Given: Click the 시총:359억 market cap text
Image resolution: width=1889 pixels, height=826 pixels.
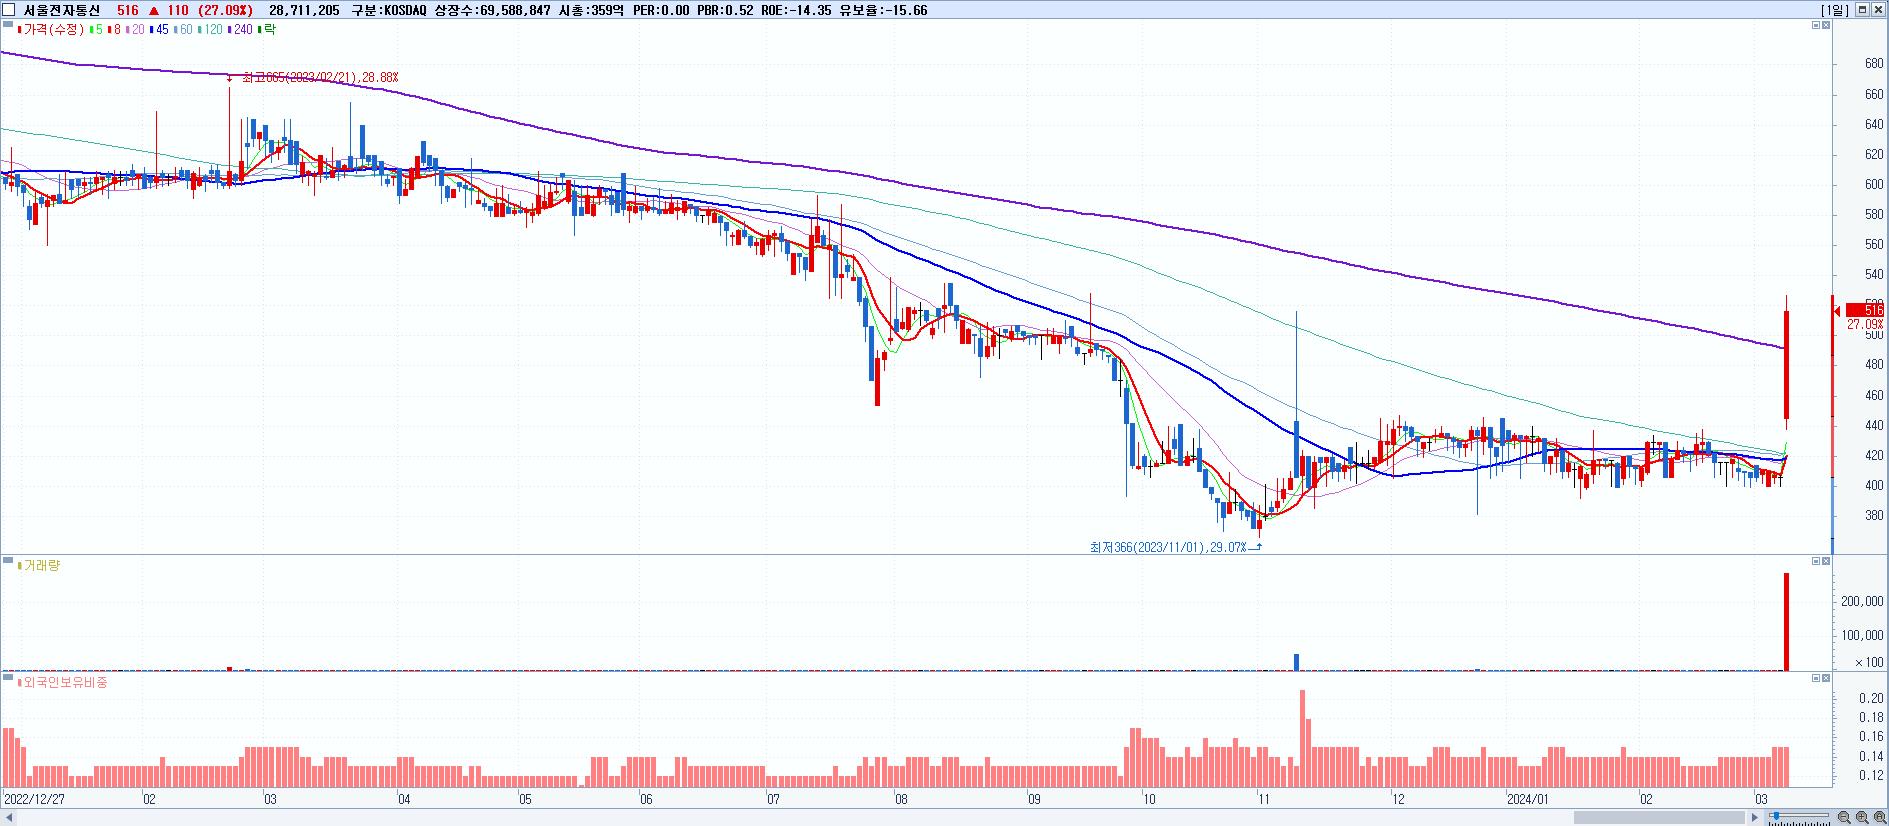Looking at the screenshot, I should pos(590,10).
